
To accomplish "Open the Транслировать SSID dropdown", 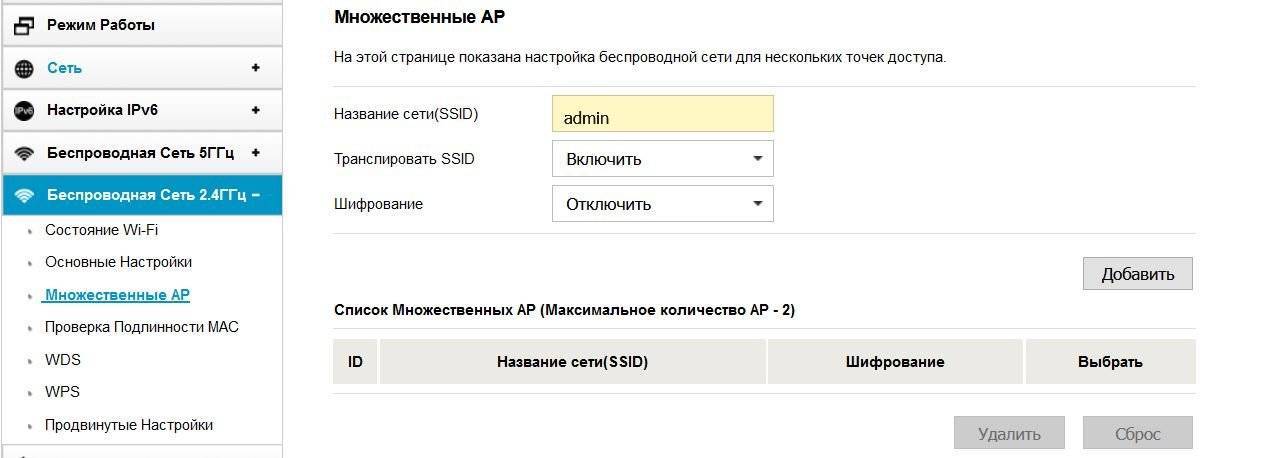I will click(x=662, y=159).
